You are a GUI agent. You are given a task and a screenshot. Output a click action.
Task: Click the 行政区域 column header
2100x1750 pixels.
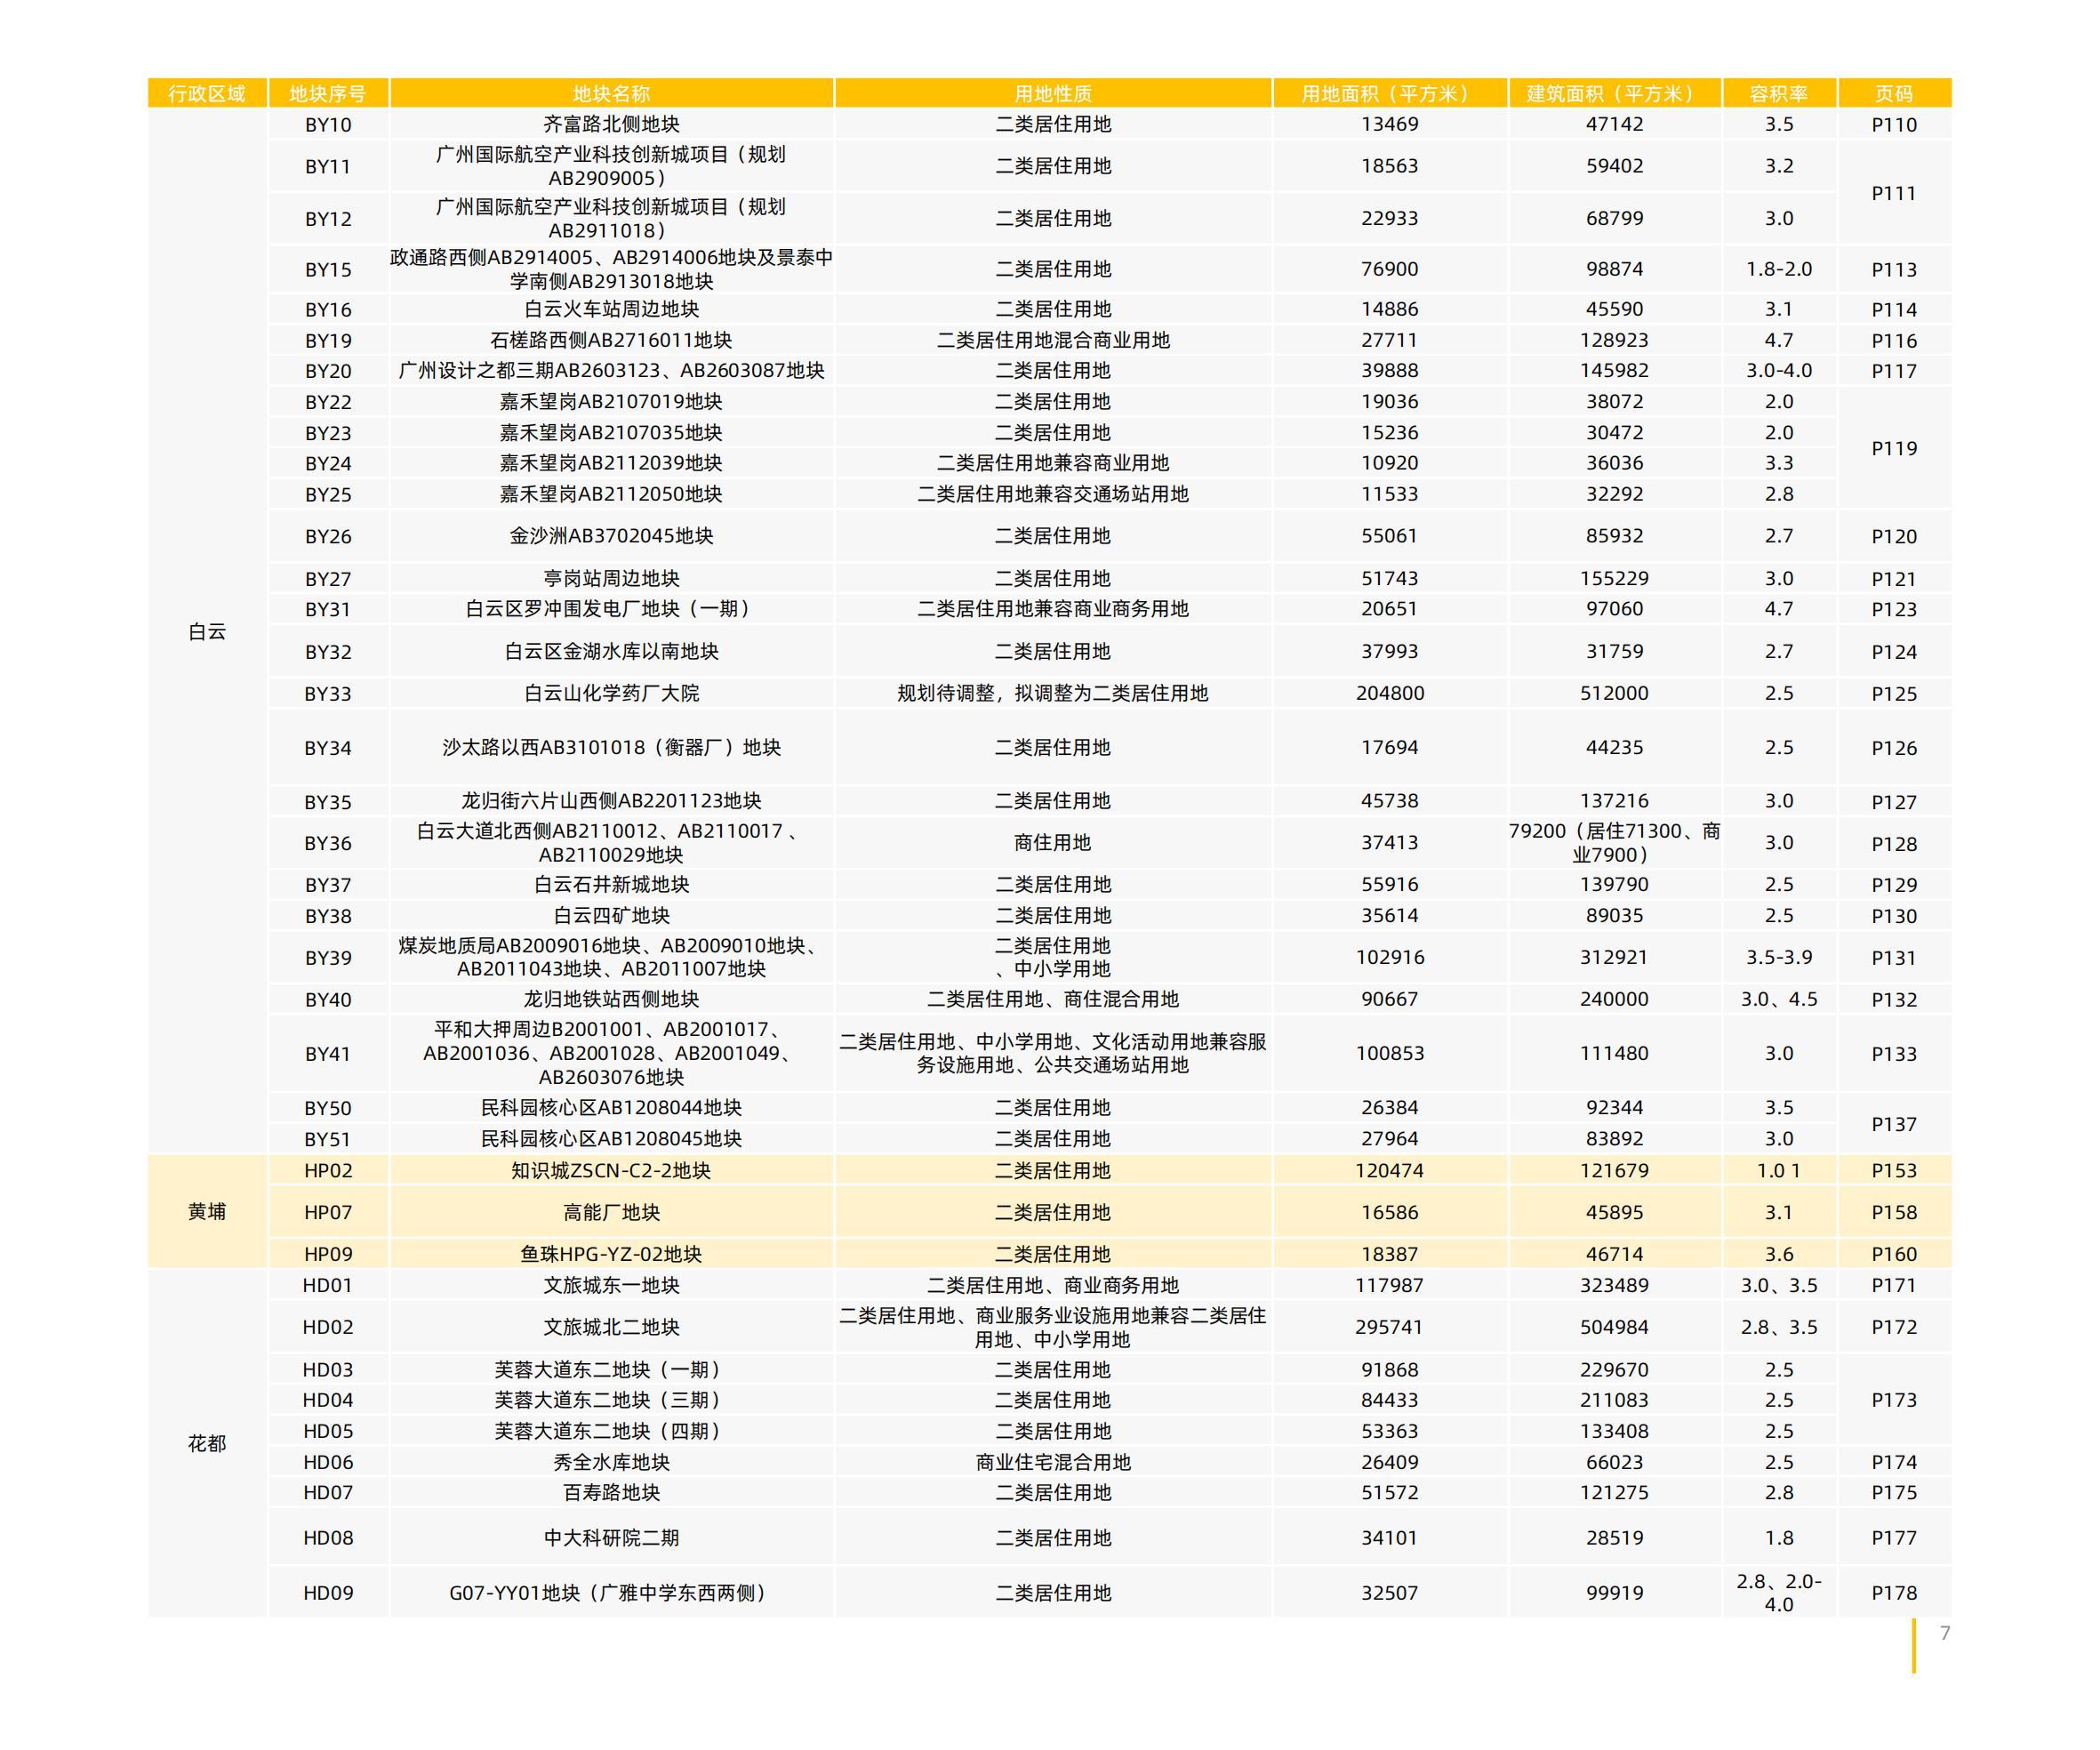207,93
